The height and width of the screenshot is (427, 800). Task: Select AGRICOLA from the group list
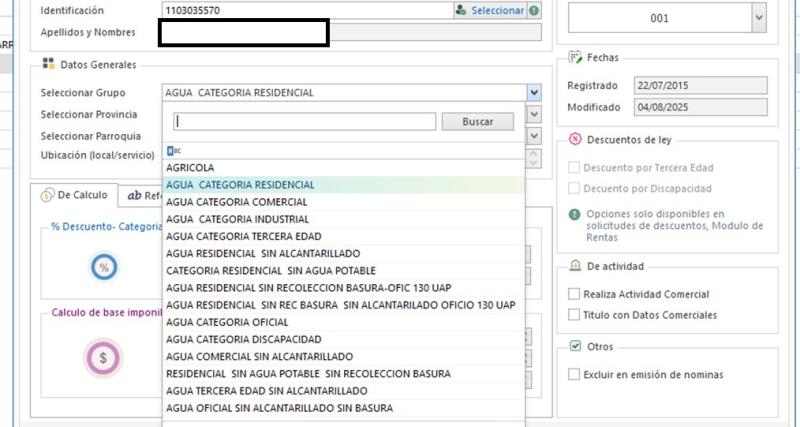point(343,167)
